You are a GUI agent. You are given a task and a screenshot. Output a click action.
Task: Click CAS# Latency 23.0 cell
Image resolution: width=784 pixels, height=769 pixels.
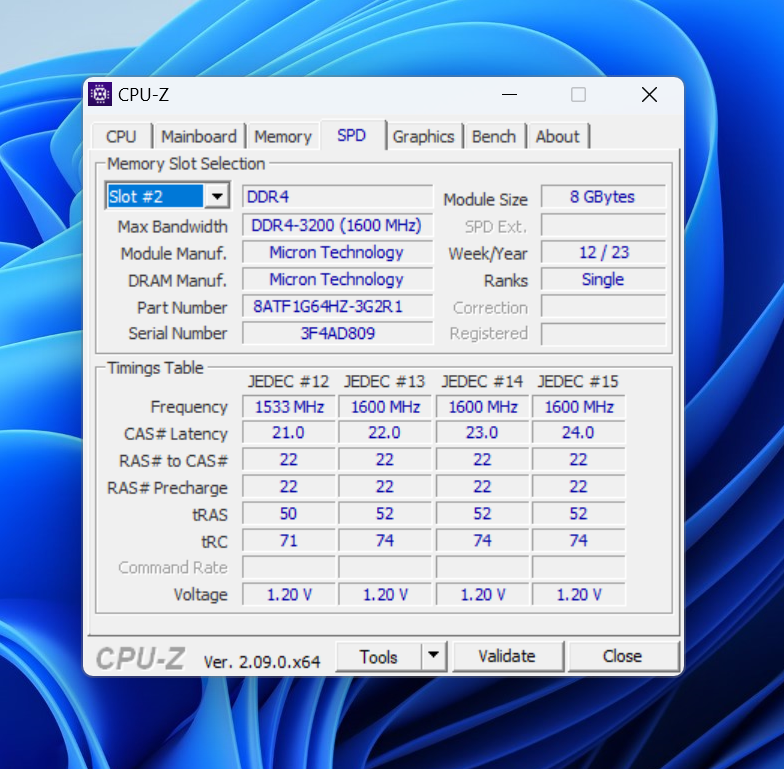click(x=482, y=432)
